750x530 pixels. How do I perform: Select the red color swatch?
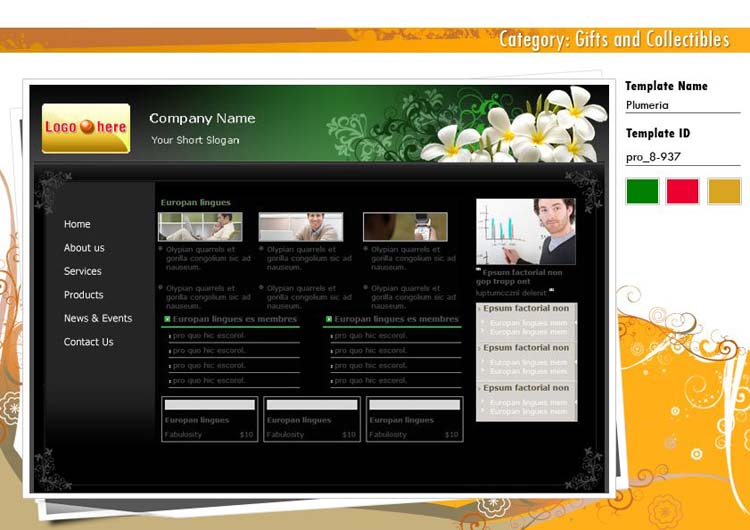click(683, 191)
